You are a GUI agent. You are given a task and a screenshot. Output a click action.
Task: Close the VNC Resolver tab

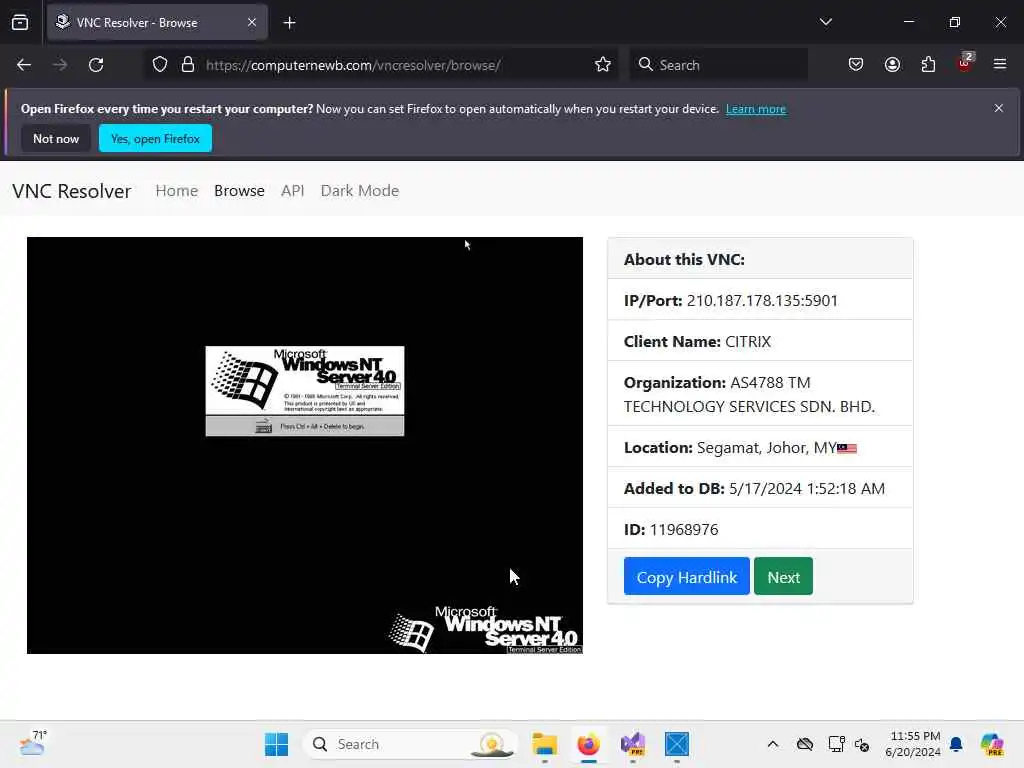(252, 22)
